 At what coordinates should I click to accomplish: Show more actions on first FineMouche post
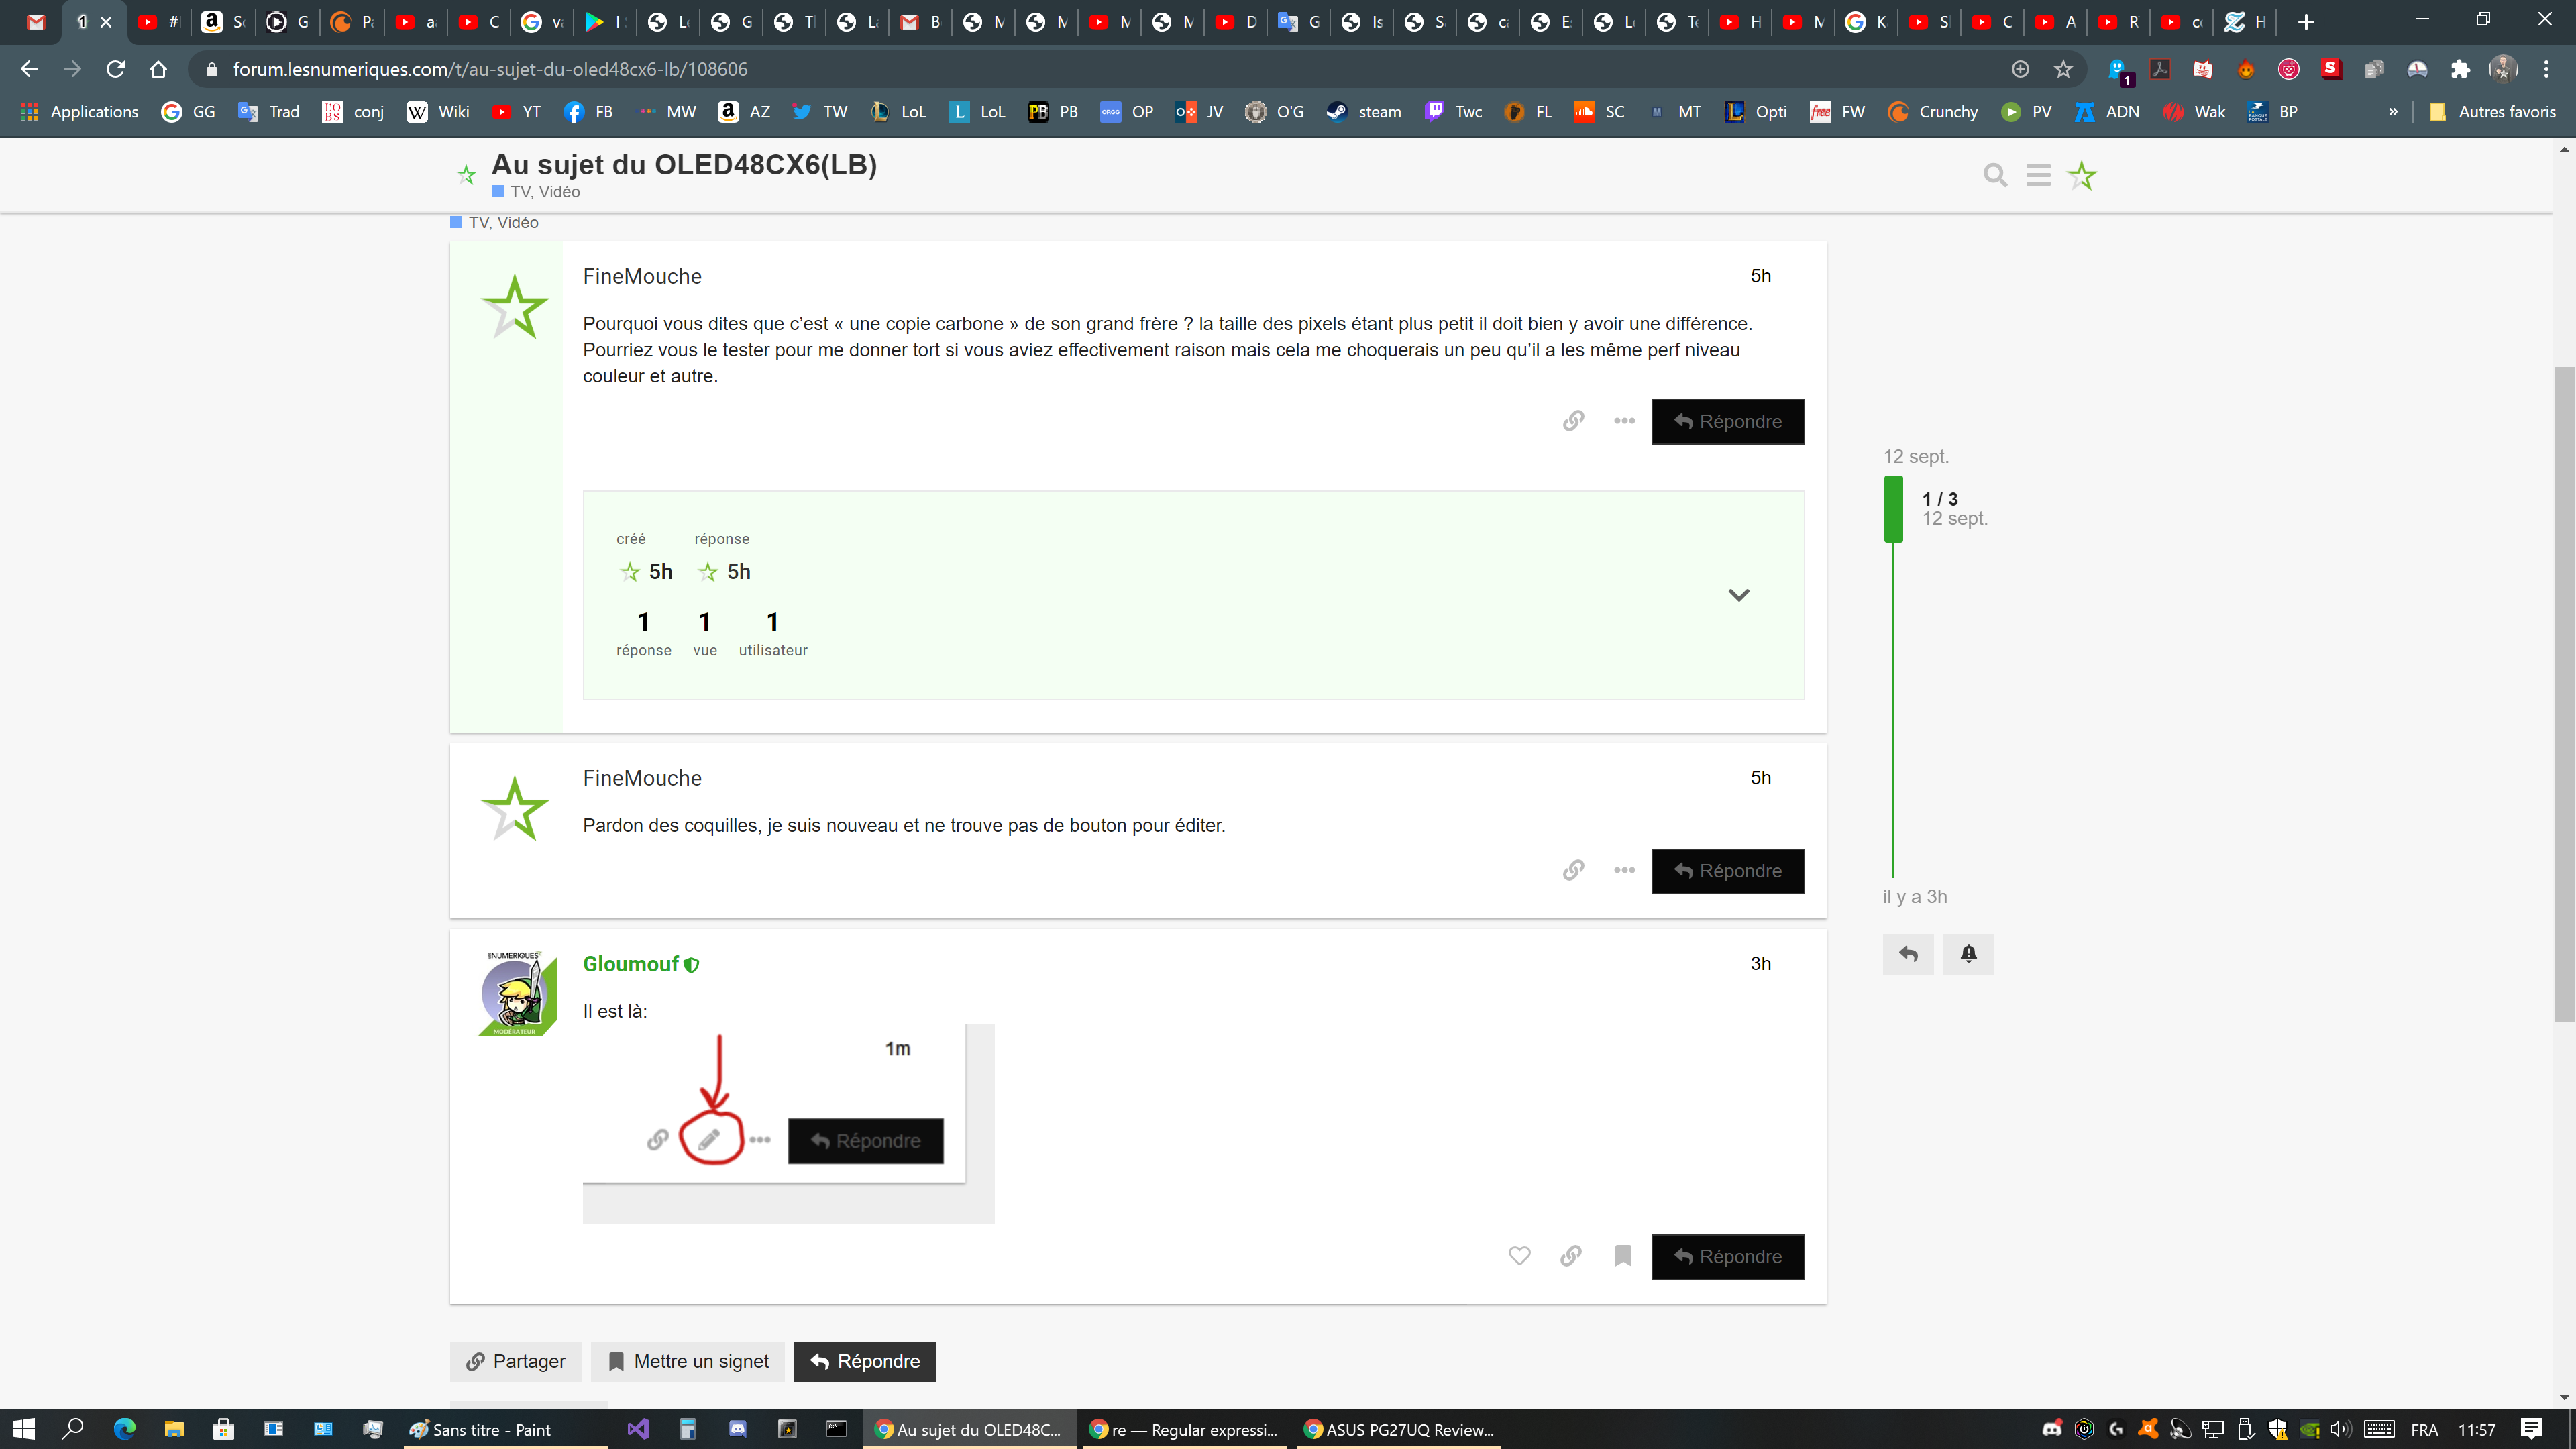1624,421
